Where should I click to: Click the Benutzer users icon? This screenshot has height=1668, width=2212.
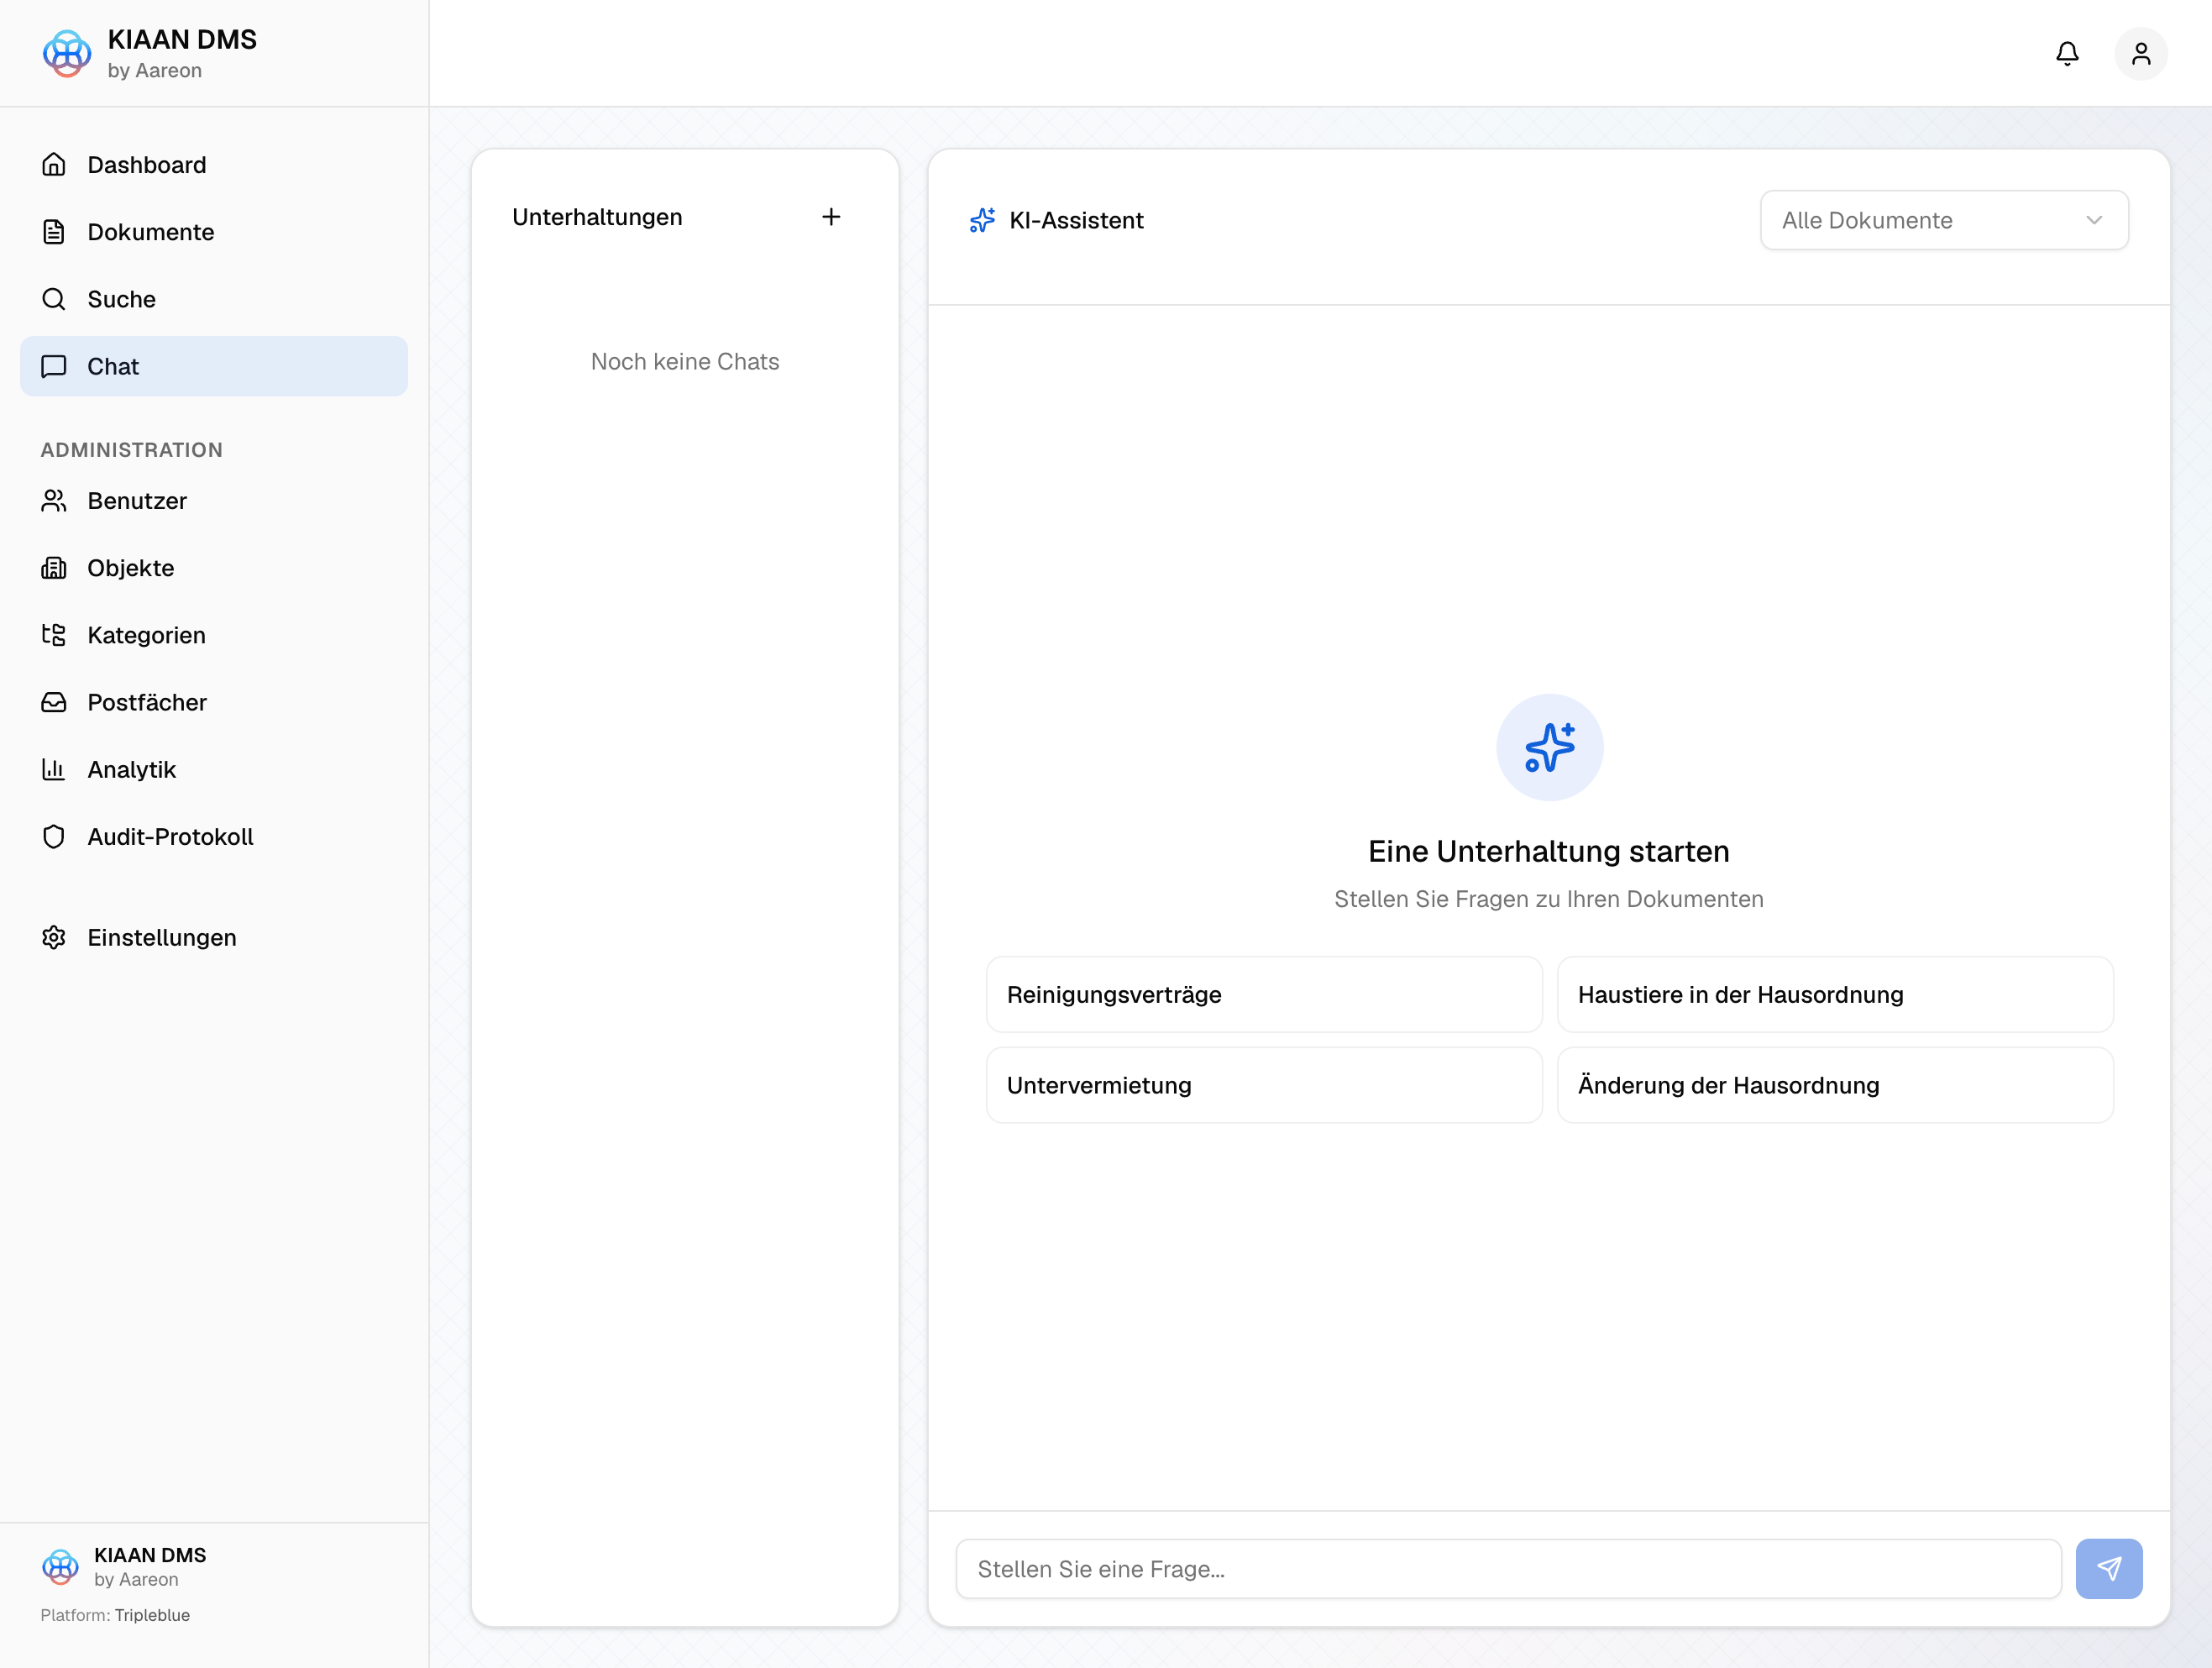54,500
